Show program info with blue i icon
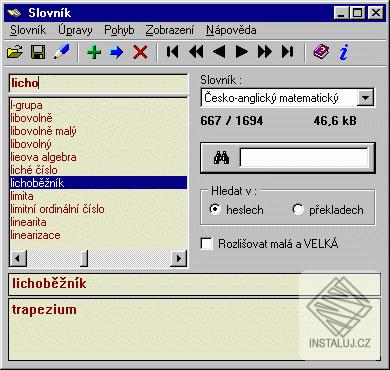 [x=344, y=52]
